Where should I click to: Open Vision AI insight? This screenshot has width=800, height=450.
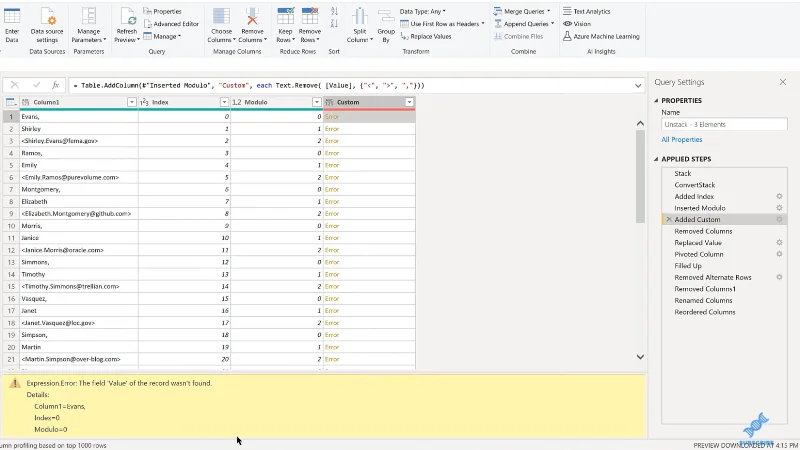click(577, 24)
